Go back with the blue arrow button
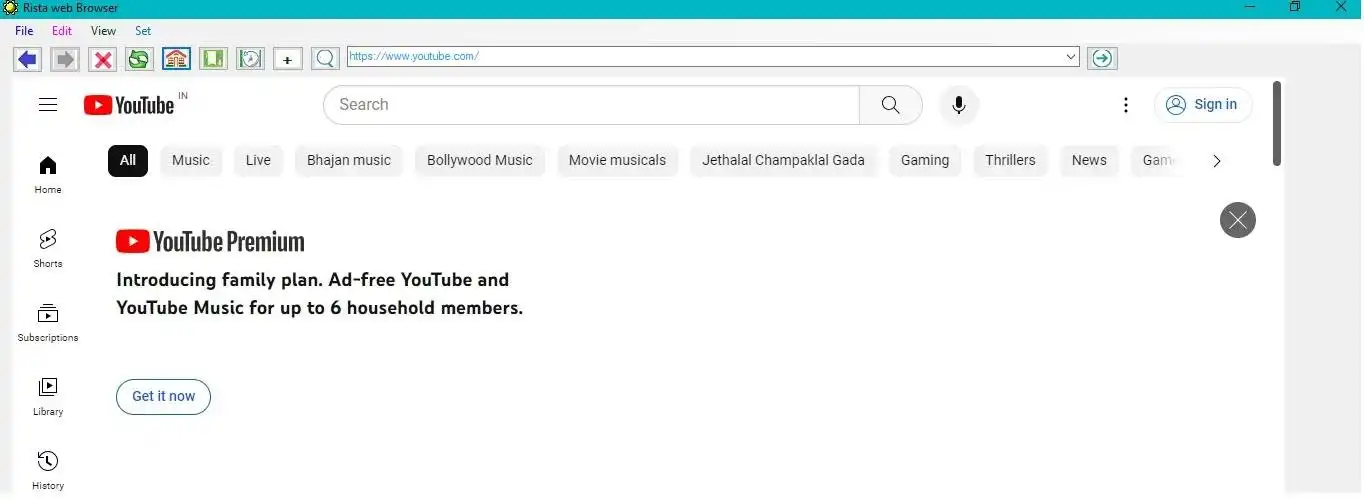This screenshot has width=1364, height=501. click(27, 59)
